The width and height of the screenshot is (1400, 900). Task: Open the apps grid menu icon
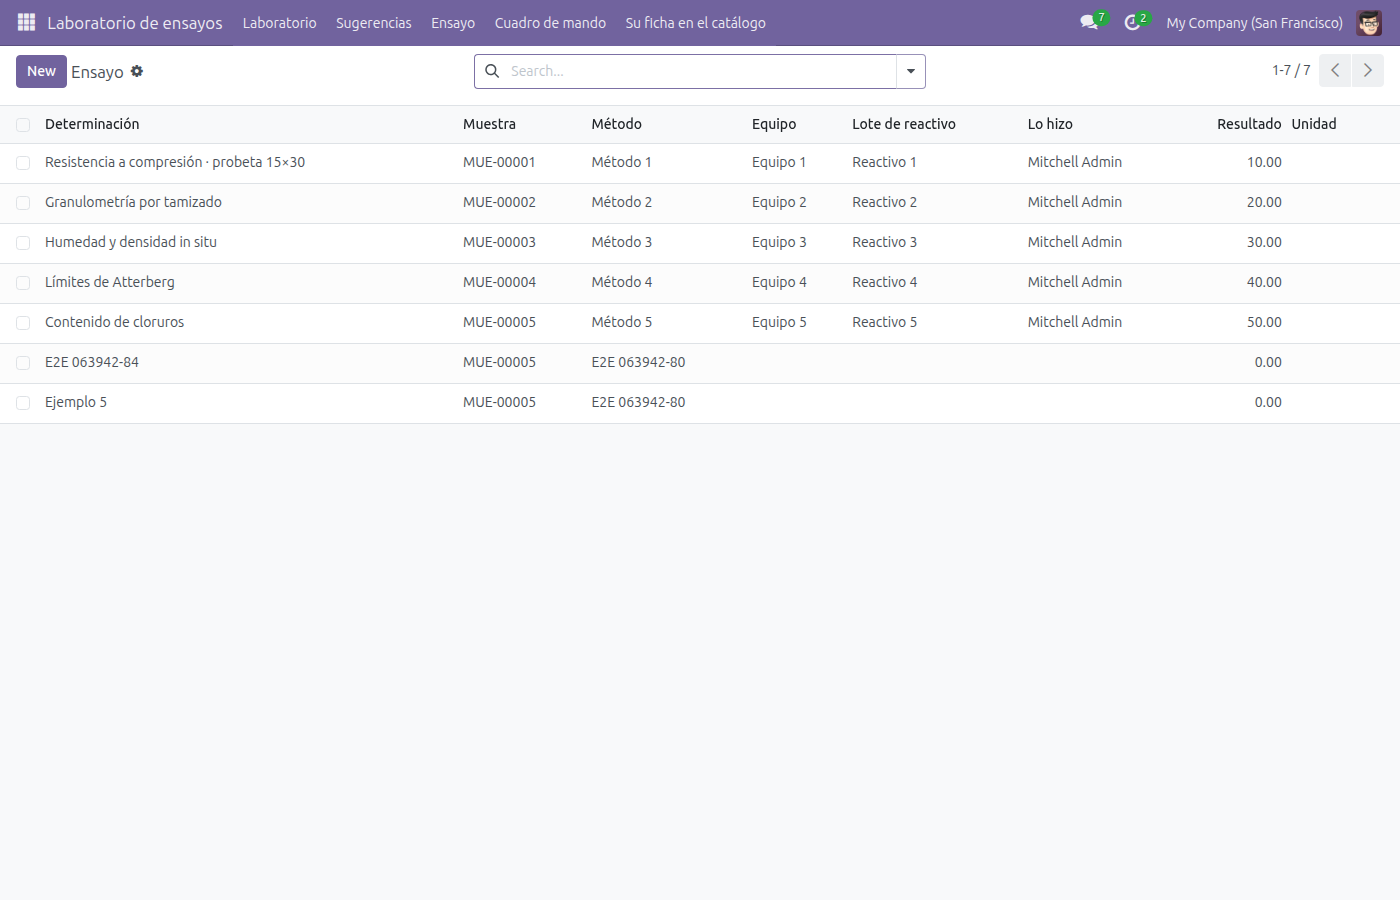click(27, 22)
